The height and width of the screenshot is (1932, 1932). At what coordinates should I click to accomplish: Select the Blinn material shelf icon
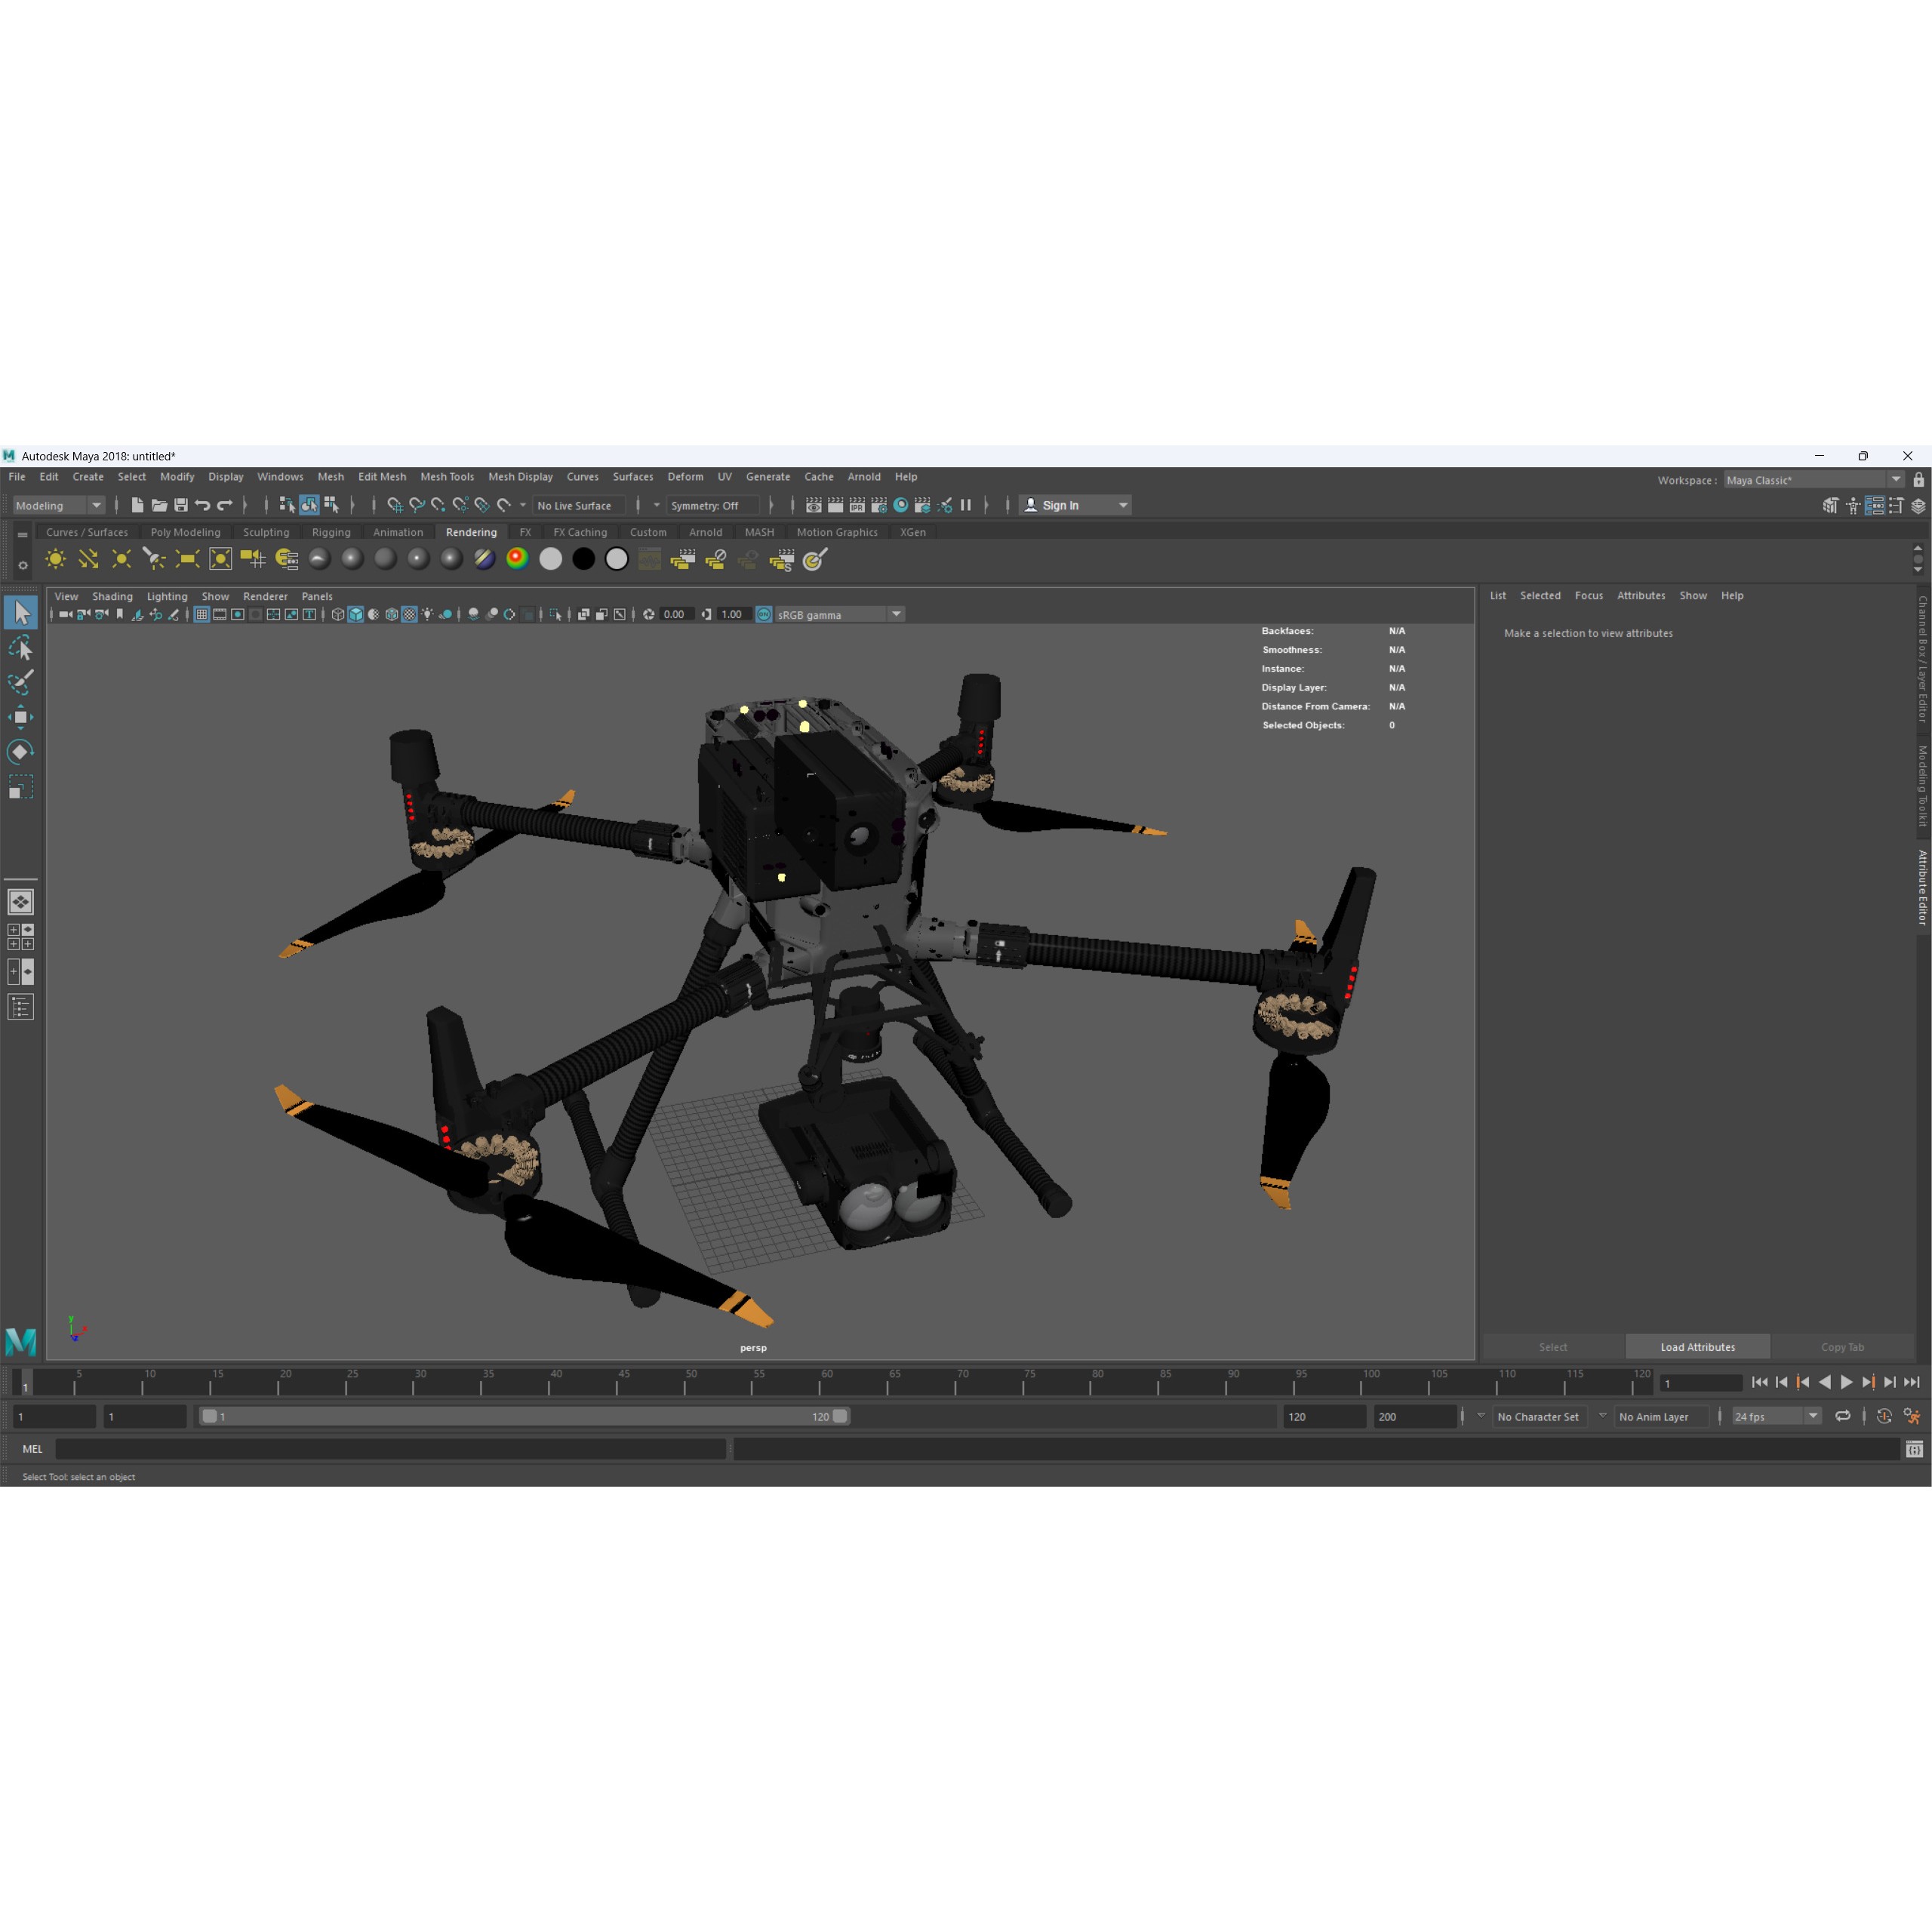tap(352, 559)
